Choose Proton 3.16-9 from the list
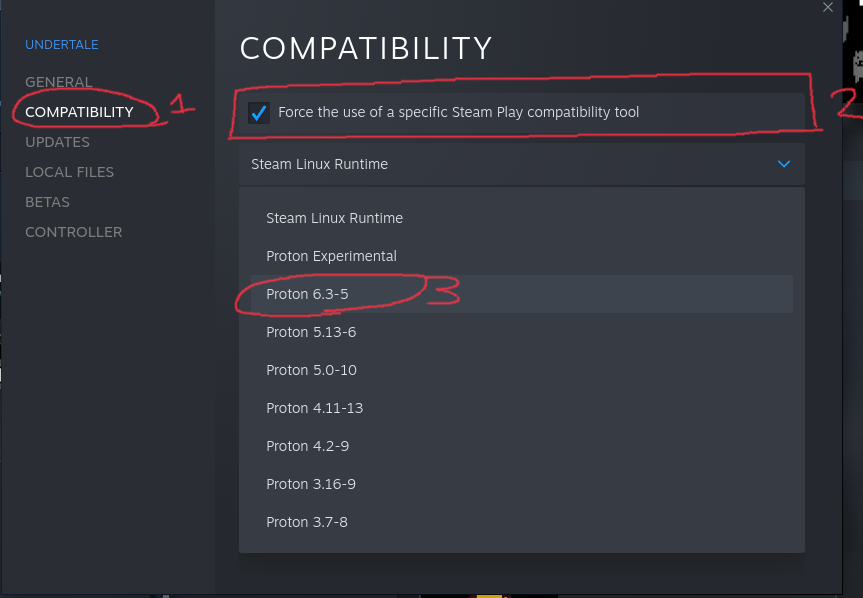Image resolution: width=863 pixels, height=598 pixels. tap(311, 484)
